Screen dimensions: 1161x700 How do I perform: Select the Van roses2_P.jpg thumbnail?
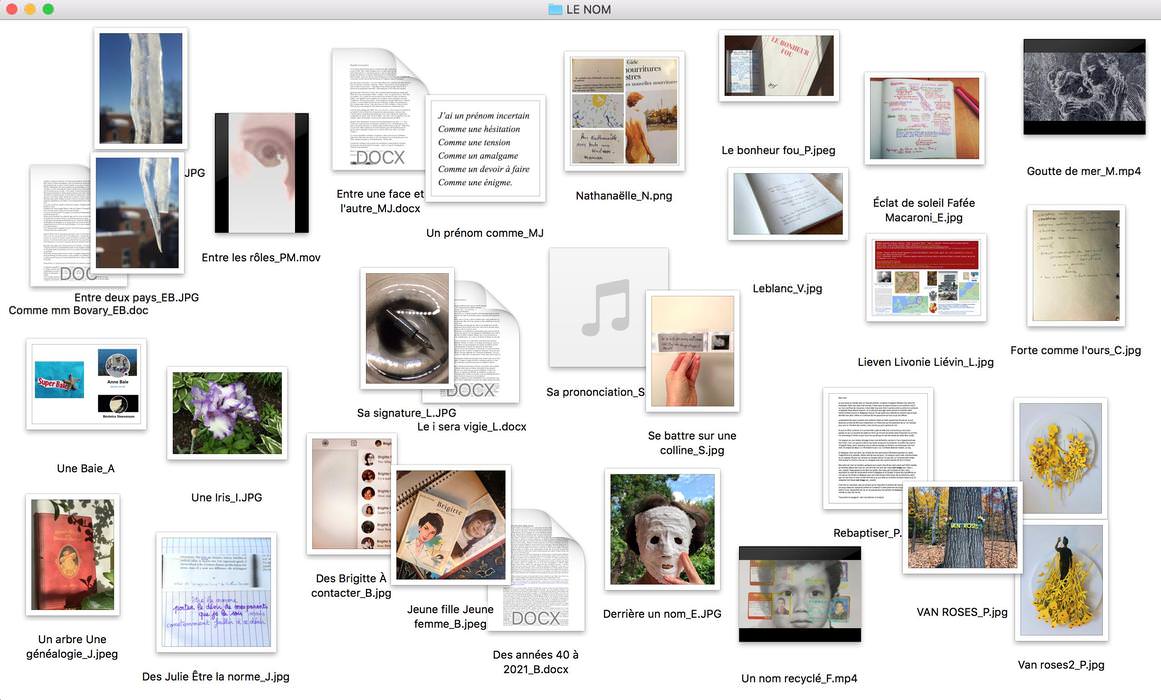(1061, 580)
